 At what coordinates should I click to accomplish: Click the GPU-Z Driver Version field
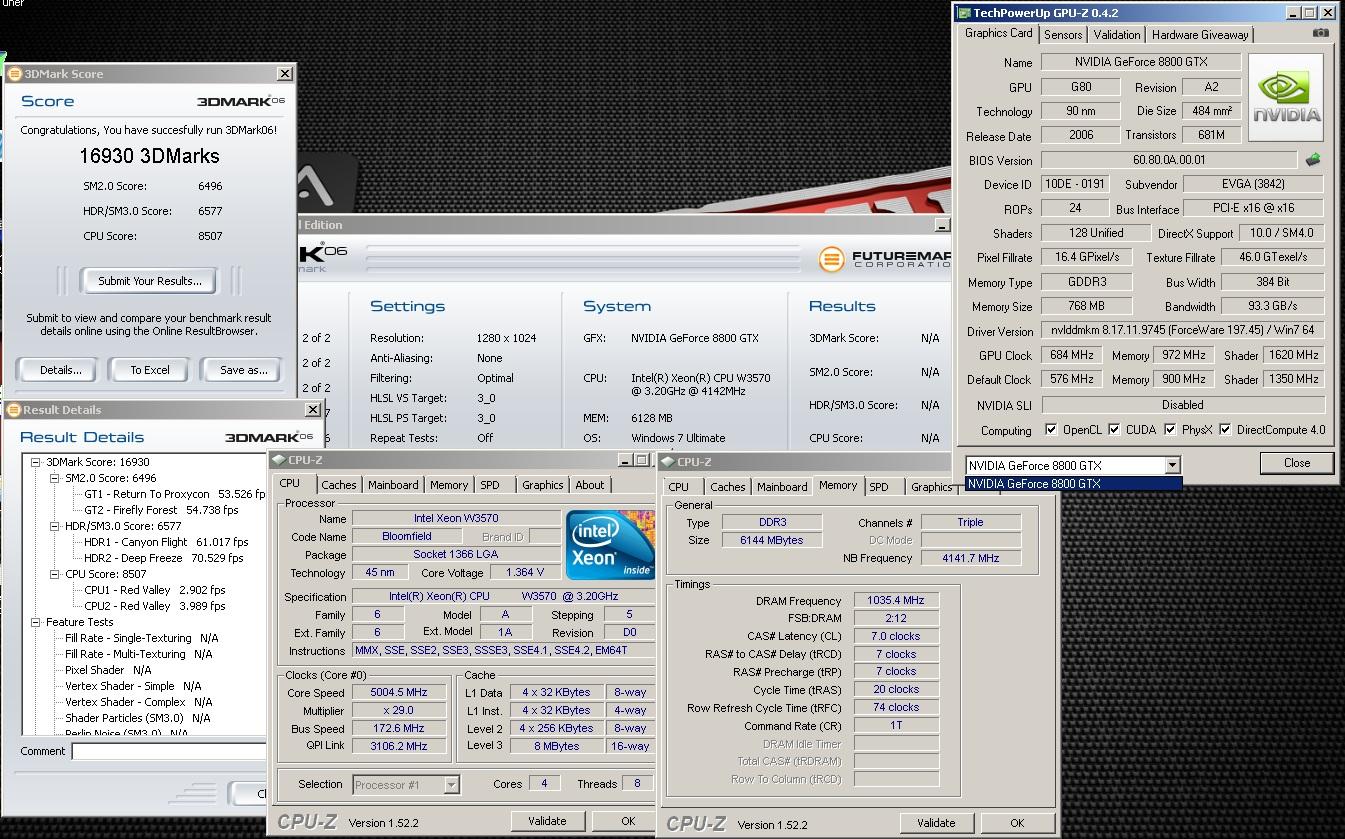1183,331
